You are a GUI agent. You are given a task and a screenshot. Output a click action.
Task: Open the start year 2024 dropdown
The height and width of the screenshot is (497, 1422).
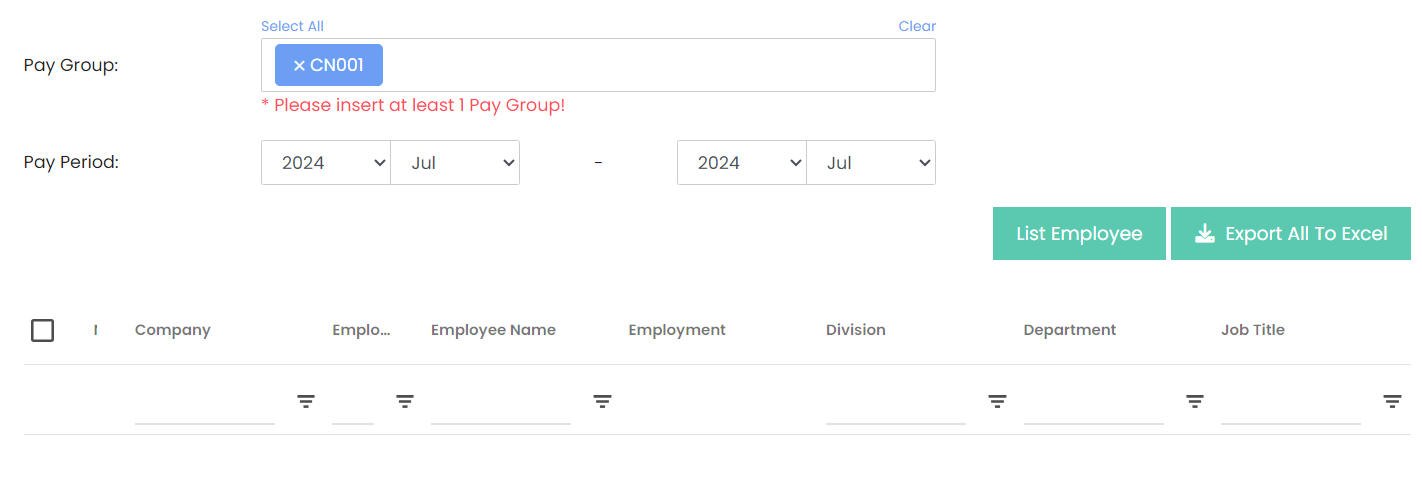click(326, 163)
